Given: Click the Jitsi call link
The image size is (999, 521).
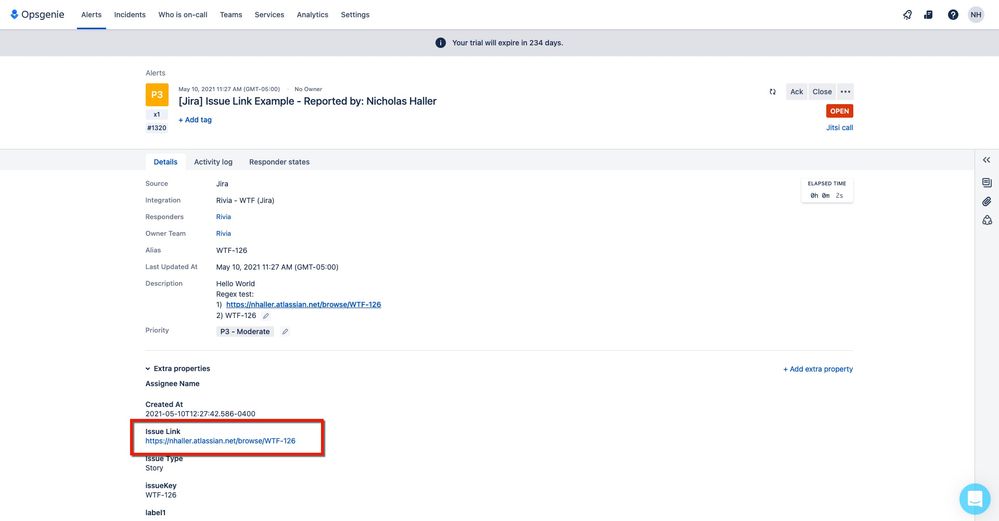Looking at the screenshot, I should (x=839, y=127).
